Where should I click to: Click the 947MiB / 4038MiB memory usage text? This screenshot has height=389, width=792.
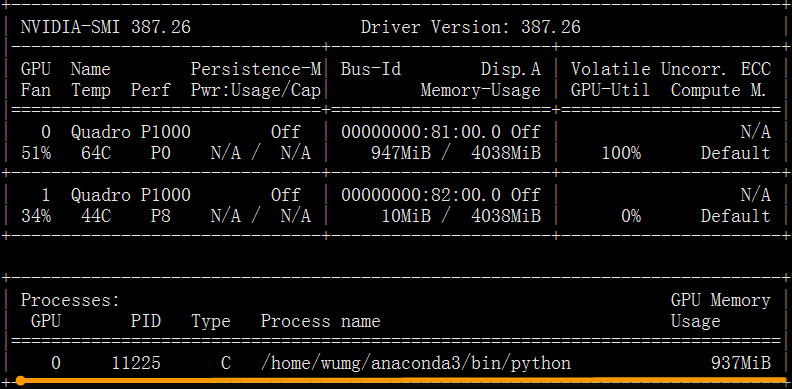pyautogui.click(x=456, y=153)
